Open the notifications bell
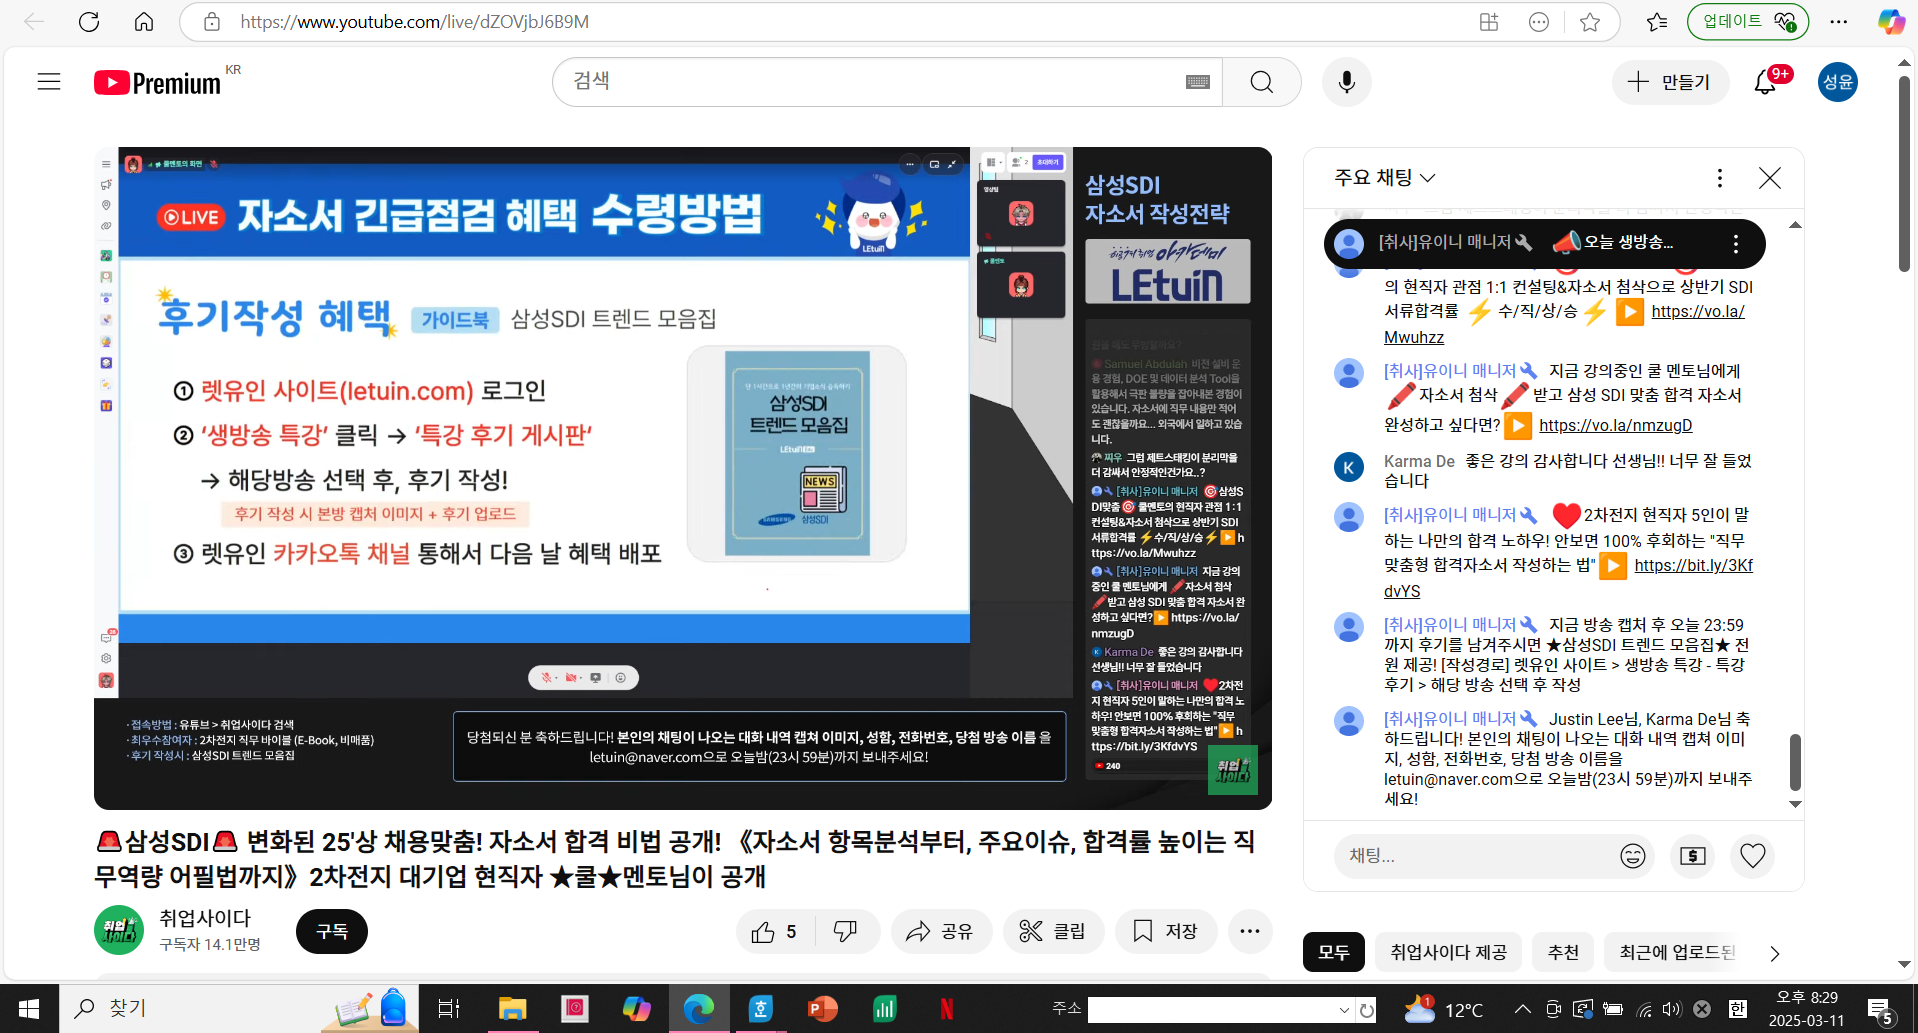The image size is (1918, 1033). coord(1765,82)
